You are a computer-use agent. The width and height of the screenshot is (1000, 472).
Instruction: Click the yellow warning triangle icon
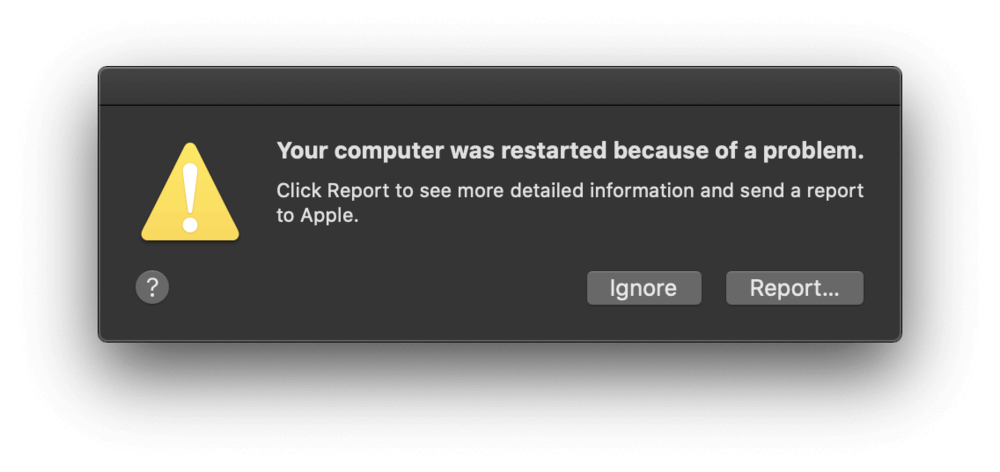190,192
